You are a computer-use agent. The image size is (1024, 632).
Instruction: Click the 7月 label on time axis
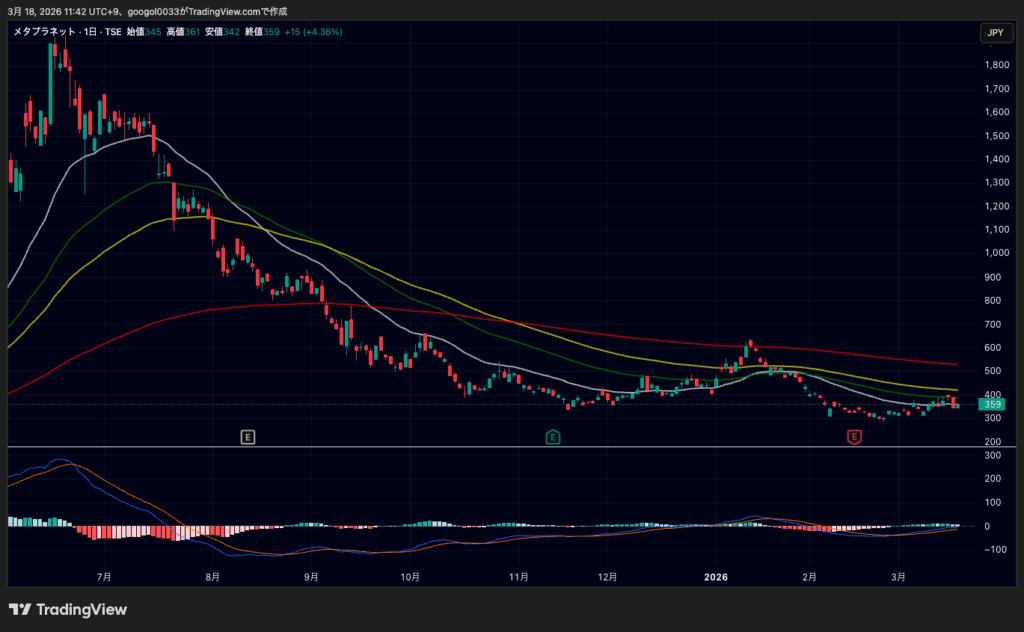pyautogui.click(x=104, y=577)
